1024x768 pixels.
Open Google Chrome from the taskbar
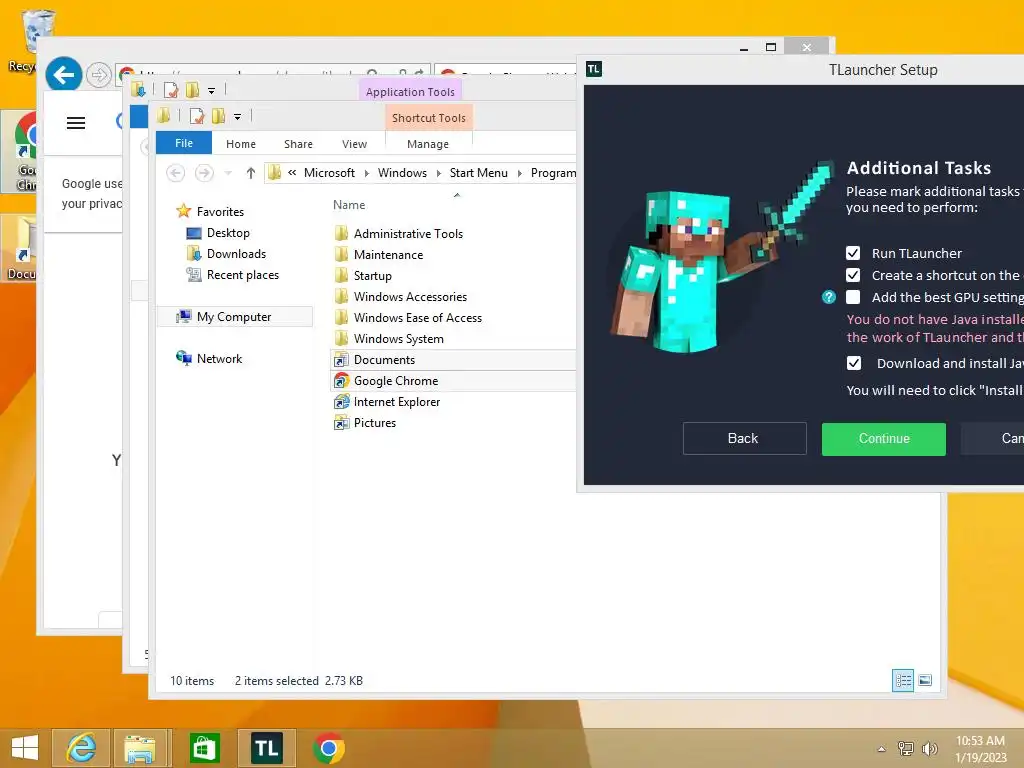(328, 748)
